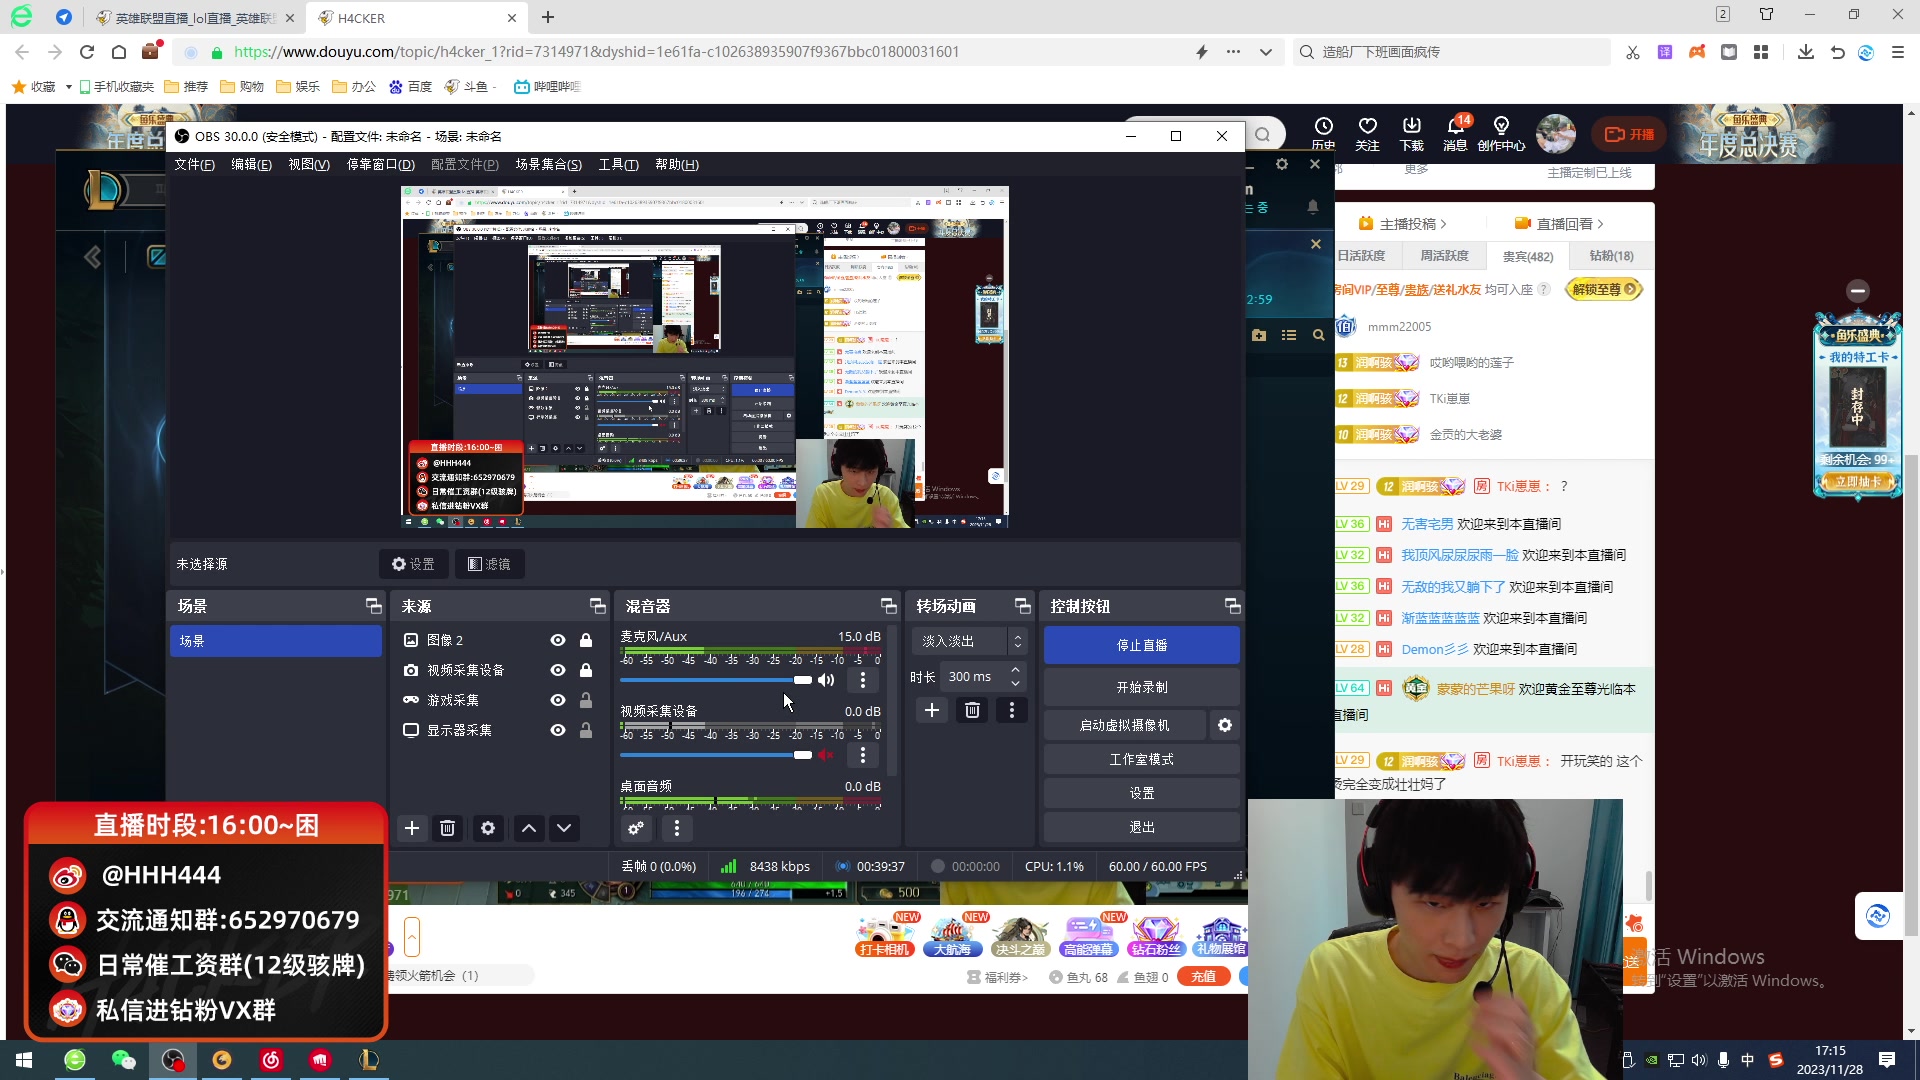
Task: Remove selected source with trash icon
Action: (x=448, y=828)
